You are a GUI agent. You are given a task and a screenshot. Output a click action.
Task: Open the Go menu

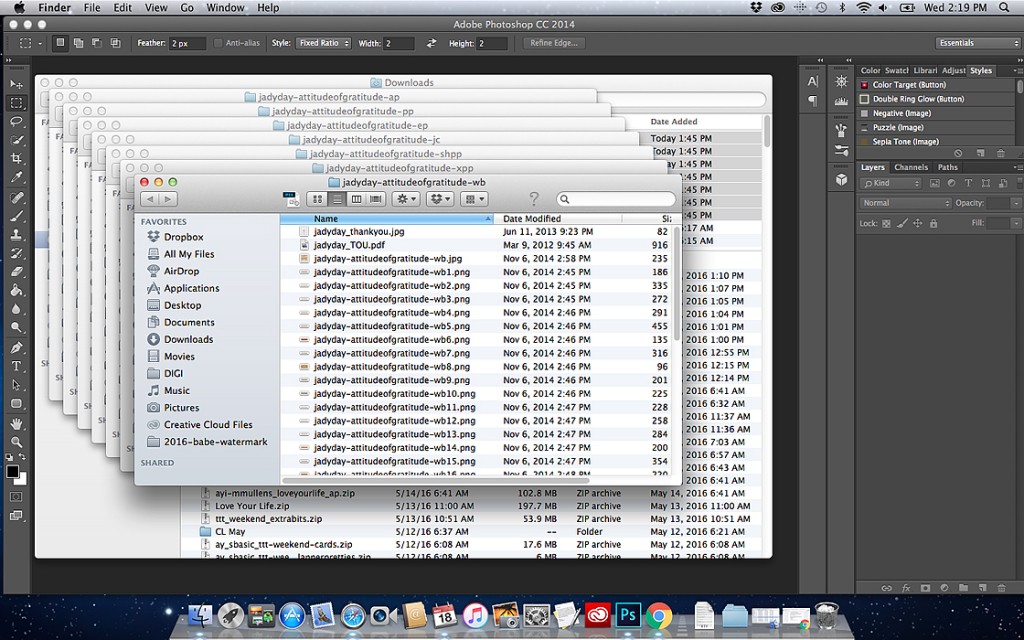187,8
